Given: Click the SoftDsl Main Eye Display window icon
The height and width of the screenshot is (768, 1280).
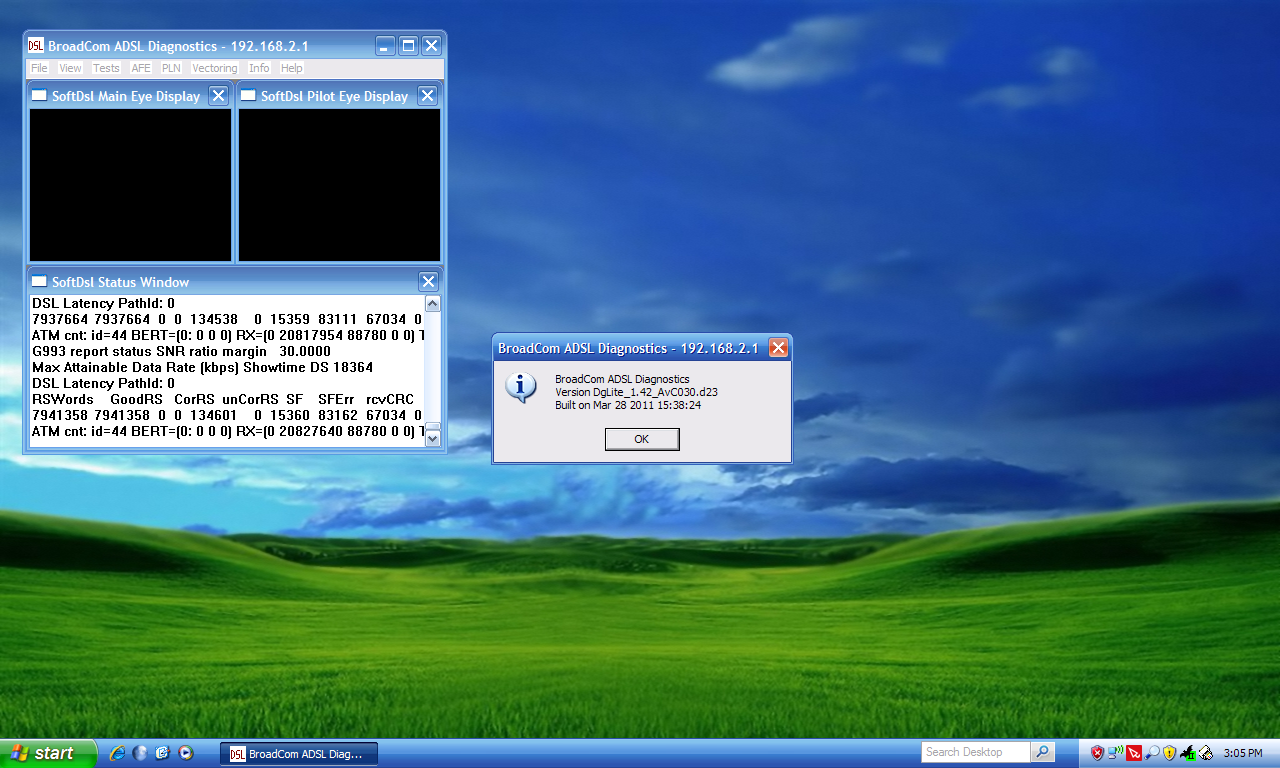Looking at the screenshot, I should [39, 96].
